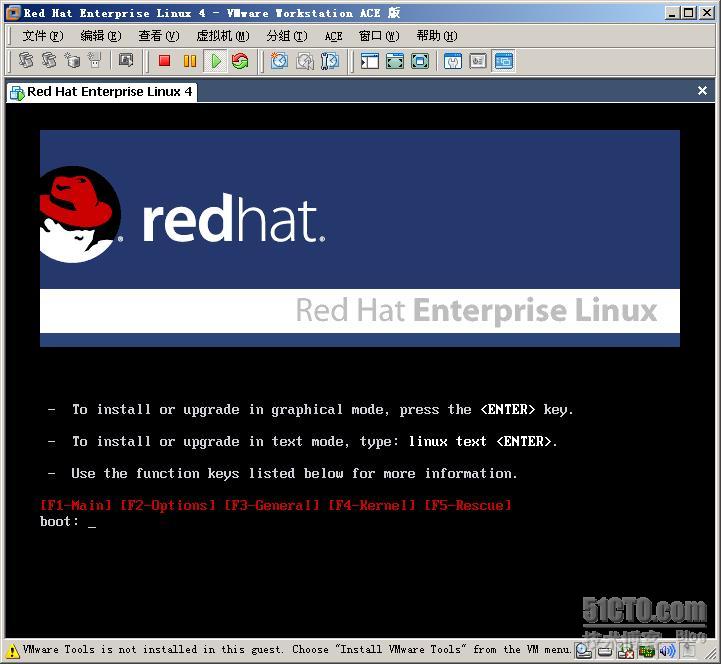The height and width of the screenshot is (664, 721).
Task: Click the Reset virtual machine icon
Action: [240, 61]
